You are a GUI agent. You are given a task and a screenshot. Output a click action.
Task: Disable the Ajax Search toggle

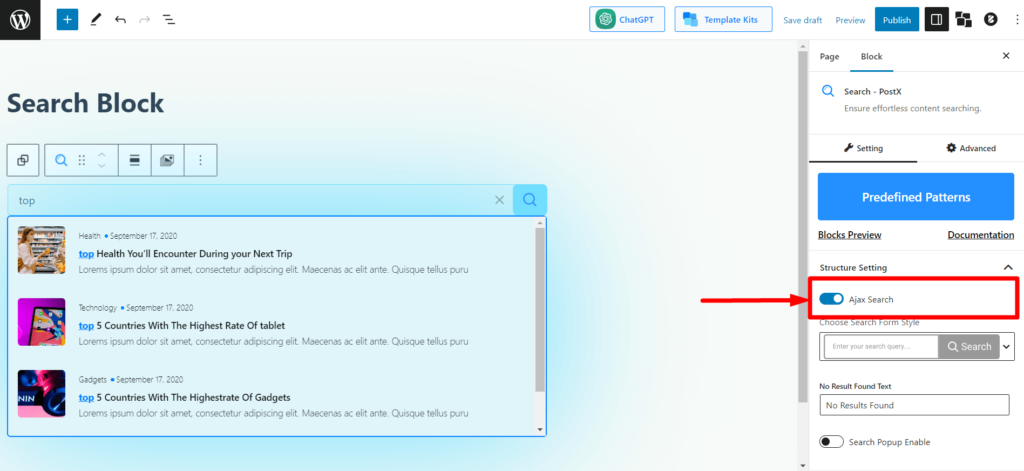(831, 299)
